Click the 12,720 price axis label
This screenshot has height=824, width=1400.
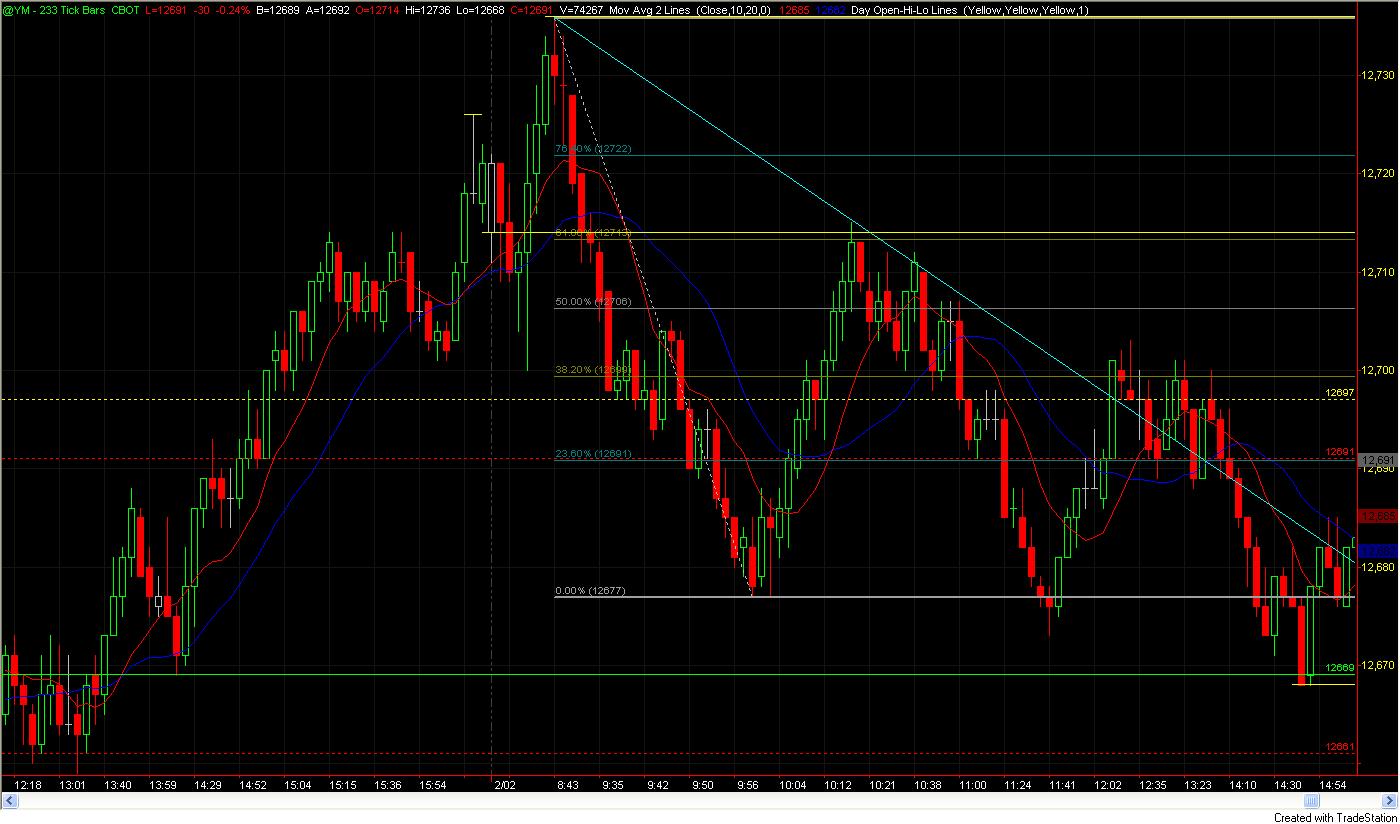click(x=1377, y=173)
